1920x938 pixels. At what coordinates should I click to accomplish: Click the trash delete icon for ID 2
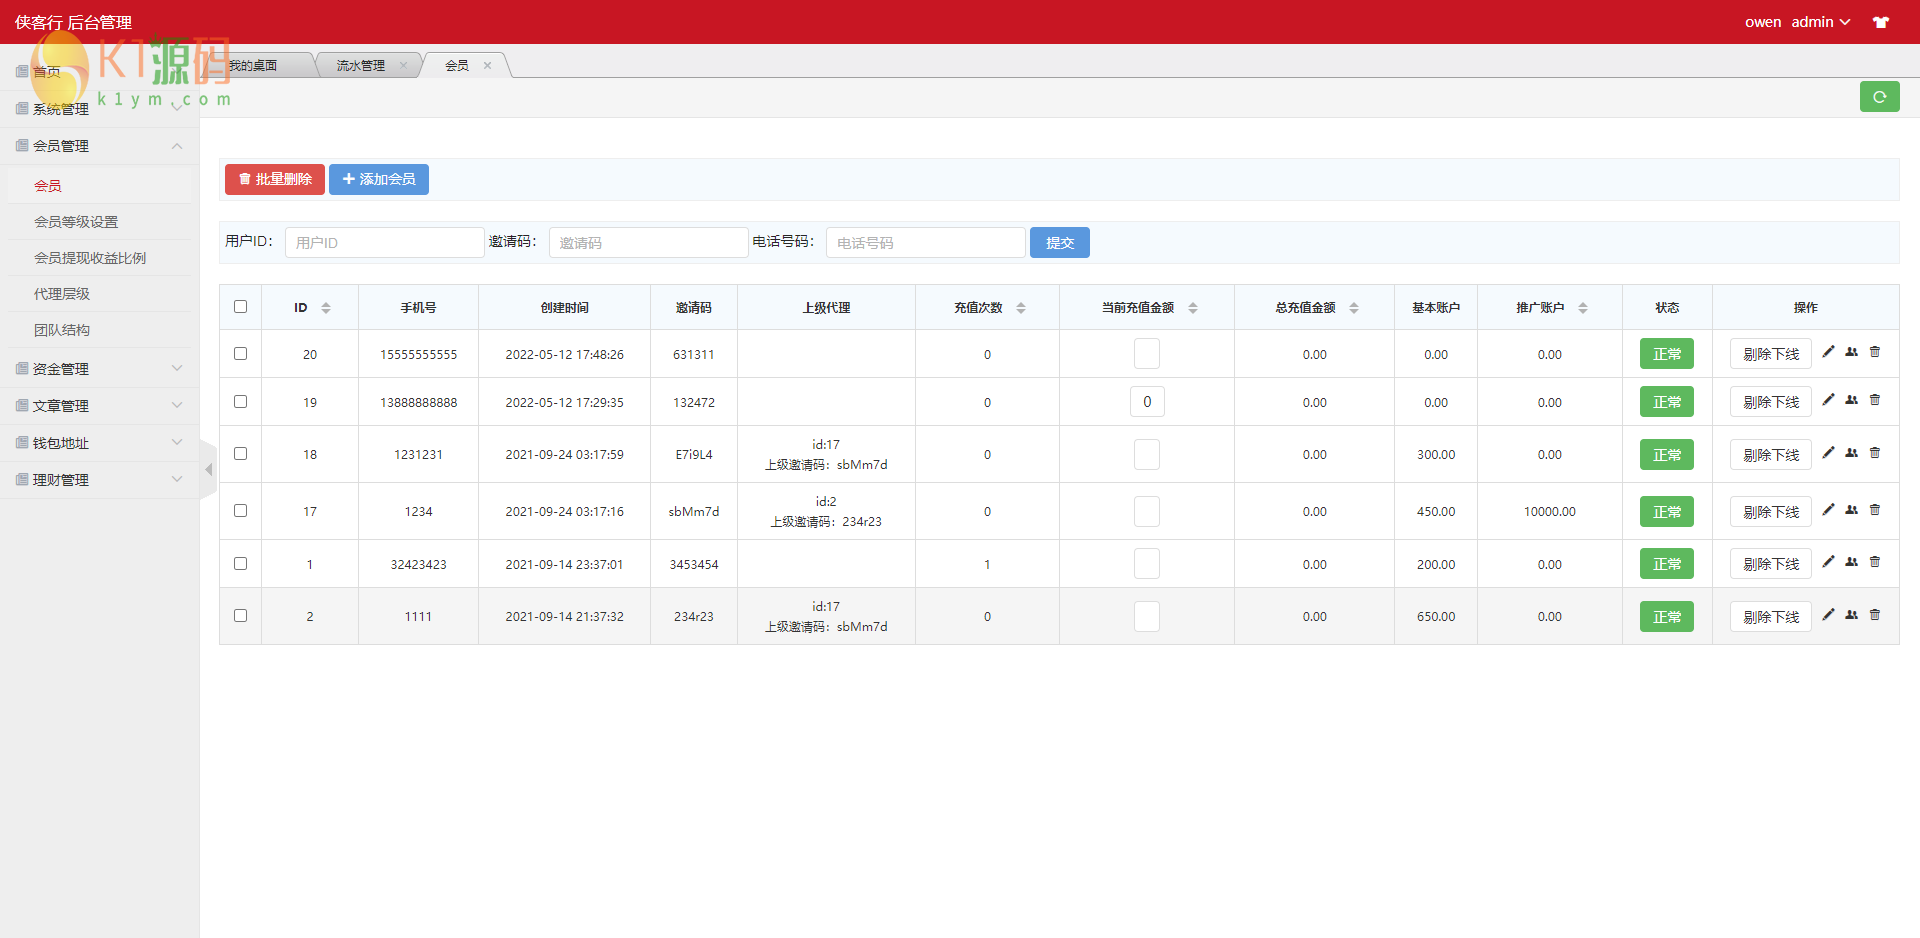coord(1875,615)
